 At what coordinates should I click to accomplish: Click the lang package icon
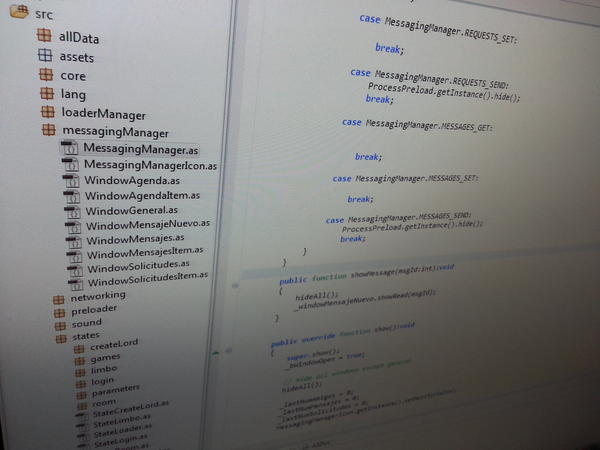click(47, 93)
